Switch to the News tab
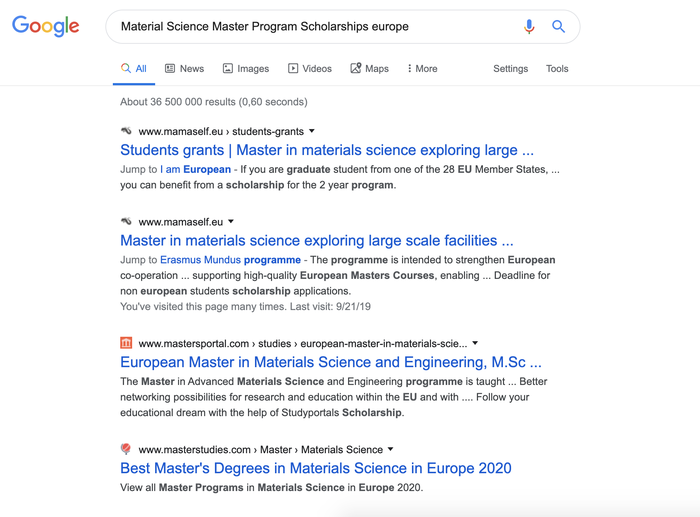Screen dimensions: 700x517 (184, 69)
